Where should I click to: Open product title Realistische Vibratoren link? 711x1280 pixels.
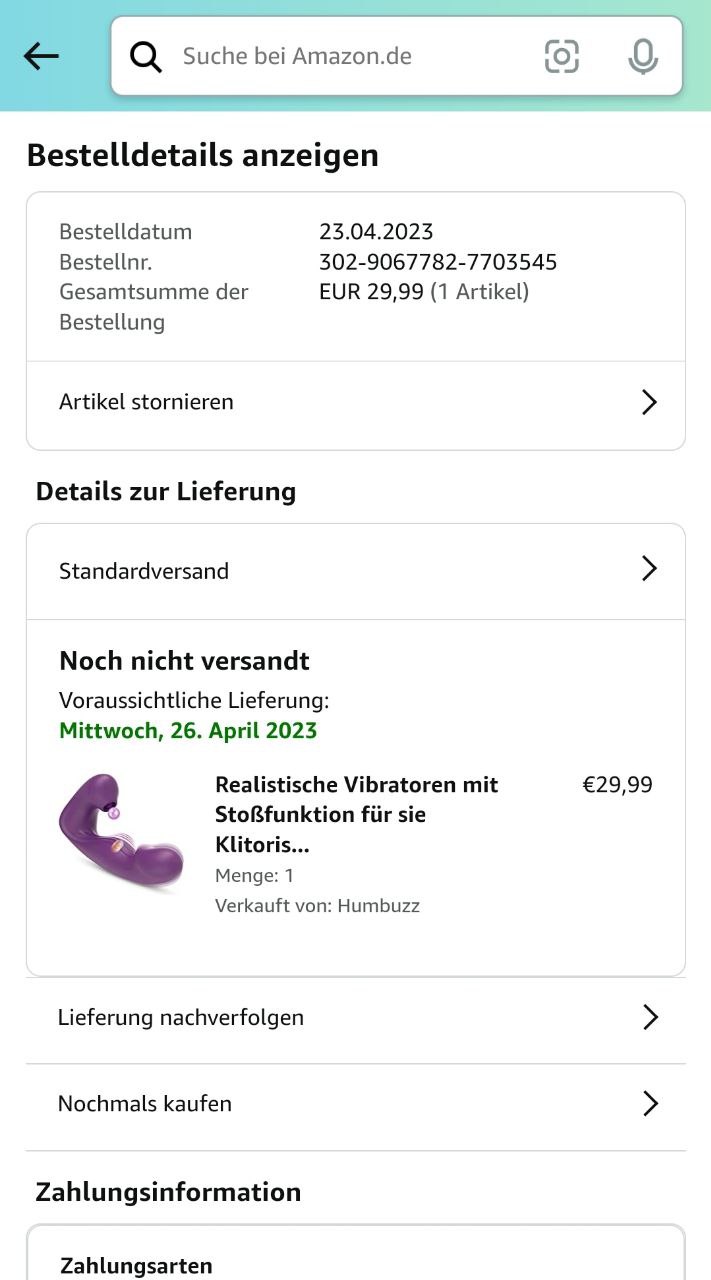tap(357, 814)
